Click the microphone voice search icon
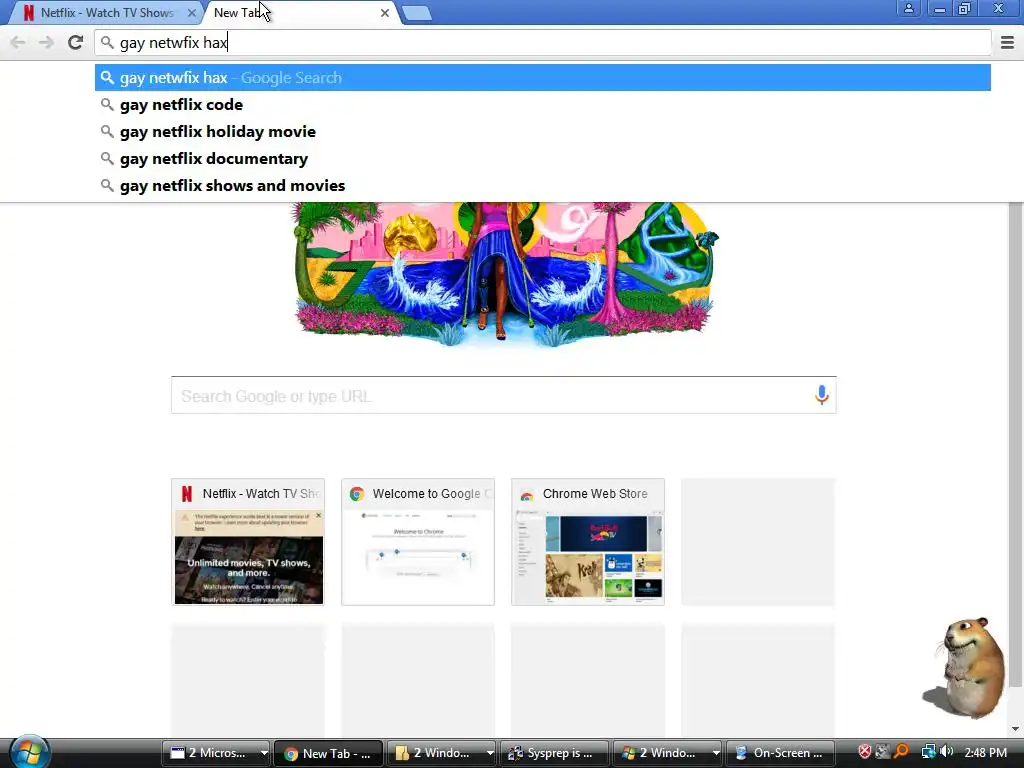 coord(822,395)
